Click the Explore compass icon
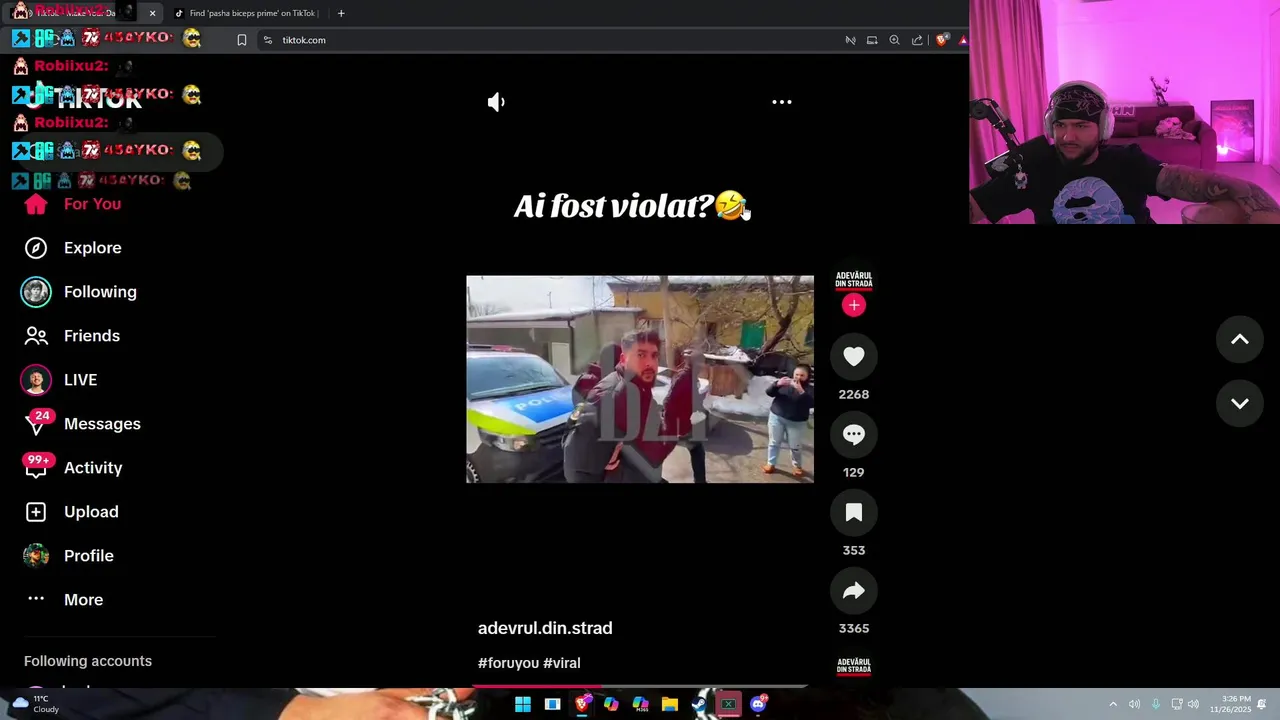The width and height of the screenshot is (1280, 720). pos(36,248)
